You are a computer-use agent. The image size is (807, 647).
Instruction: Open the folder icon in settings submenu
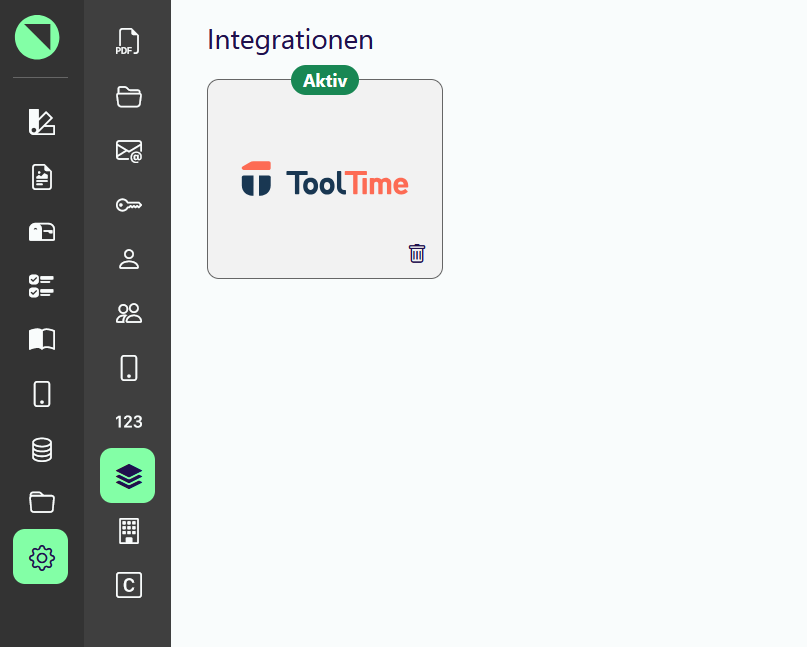[x=129, y=97]
